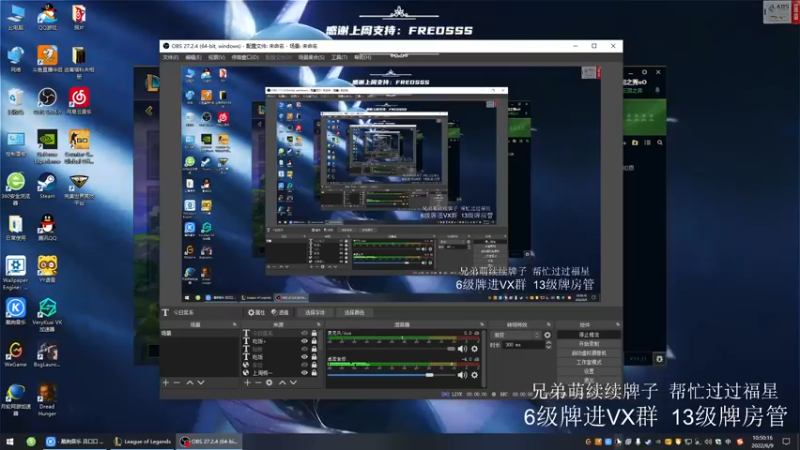Toggle eye icon of second text source
Viewport: 800px width, 450px height.
(x=305, y=341)
